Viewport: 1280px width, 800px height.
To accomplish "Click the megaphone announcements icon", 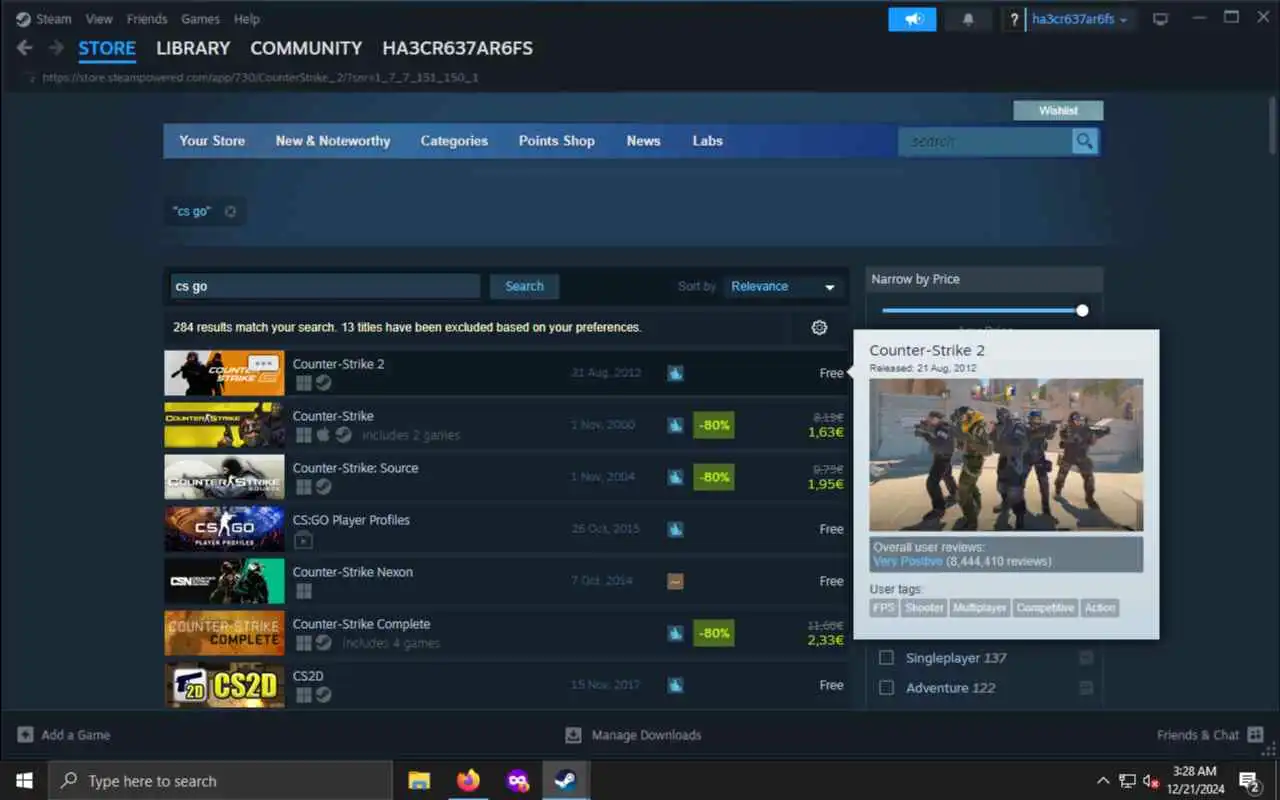I will click(912, 19).
